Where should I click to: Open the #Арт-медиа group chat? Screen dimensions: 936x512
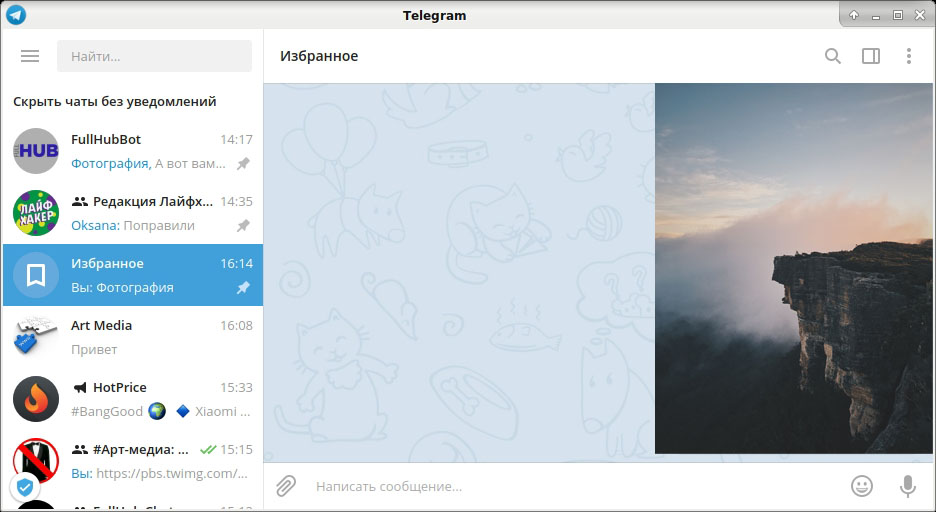pyautogui.click(x=133, y=461)
